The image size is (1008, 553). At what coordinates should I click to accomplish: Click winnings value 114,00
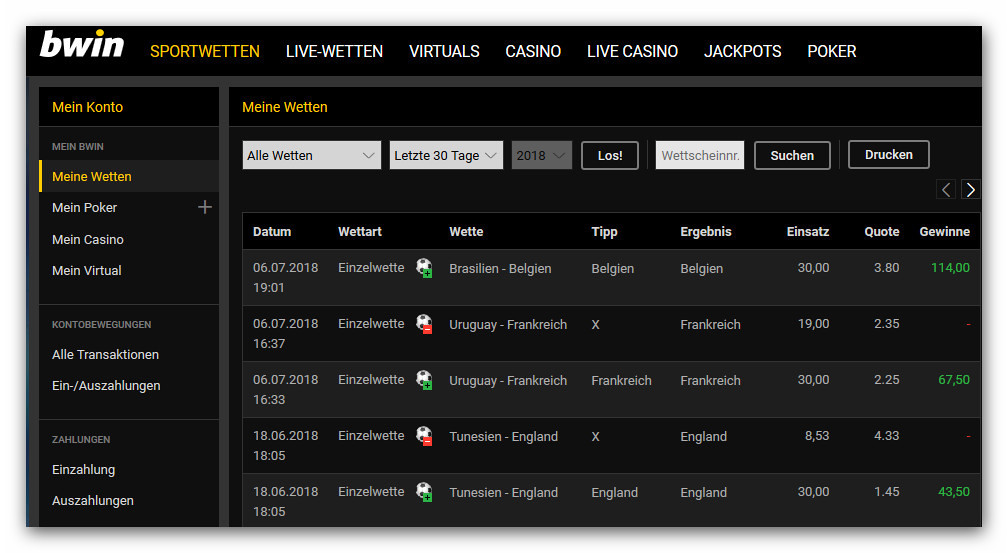tap(950, 267)
